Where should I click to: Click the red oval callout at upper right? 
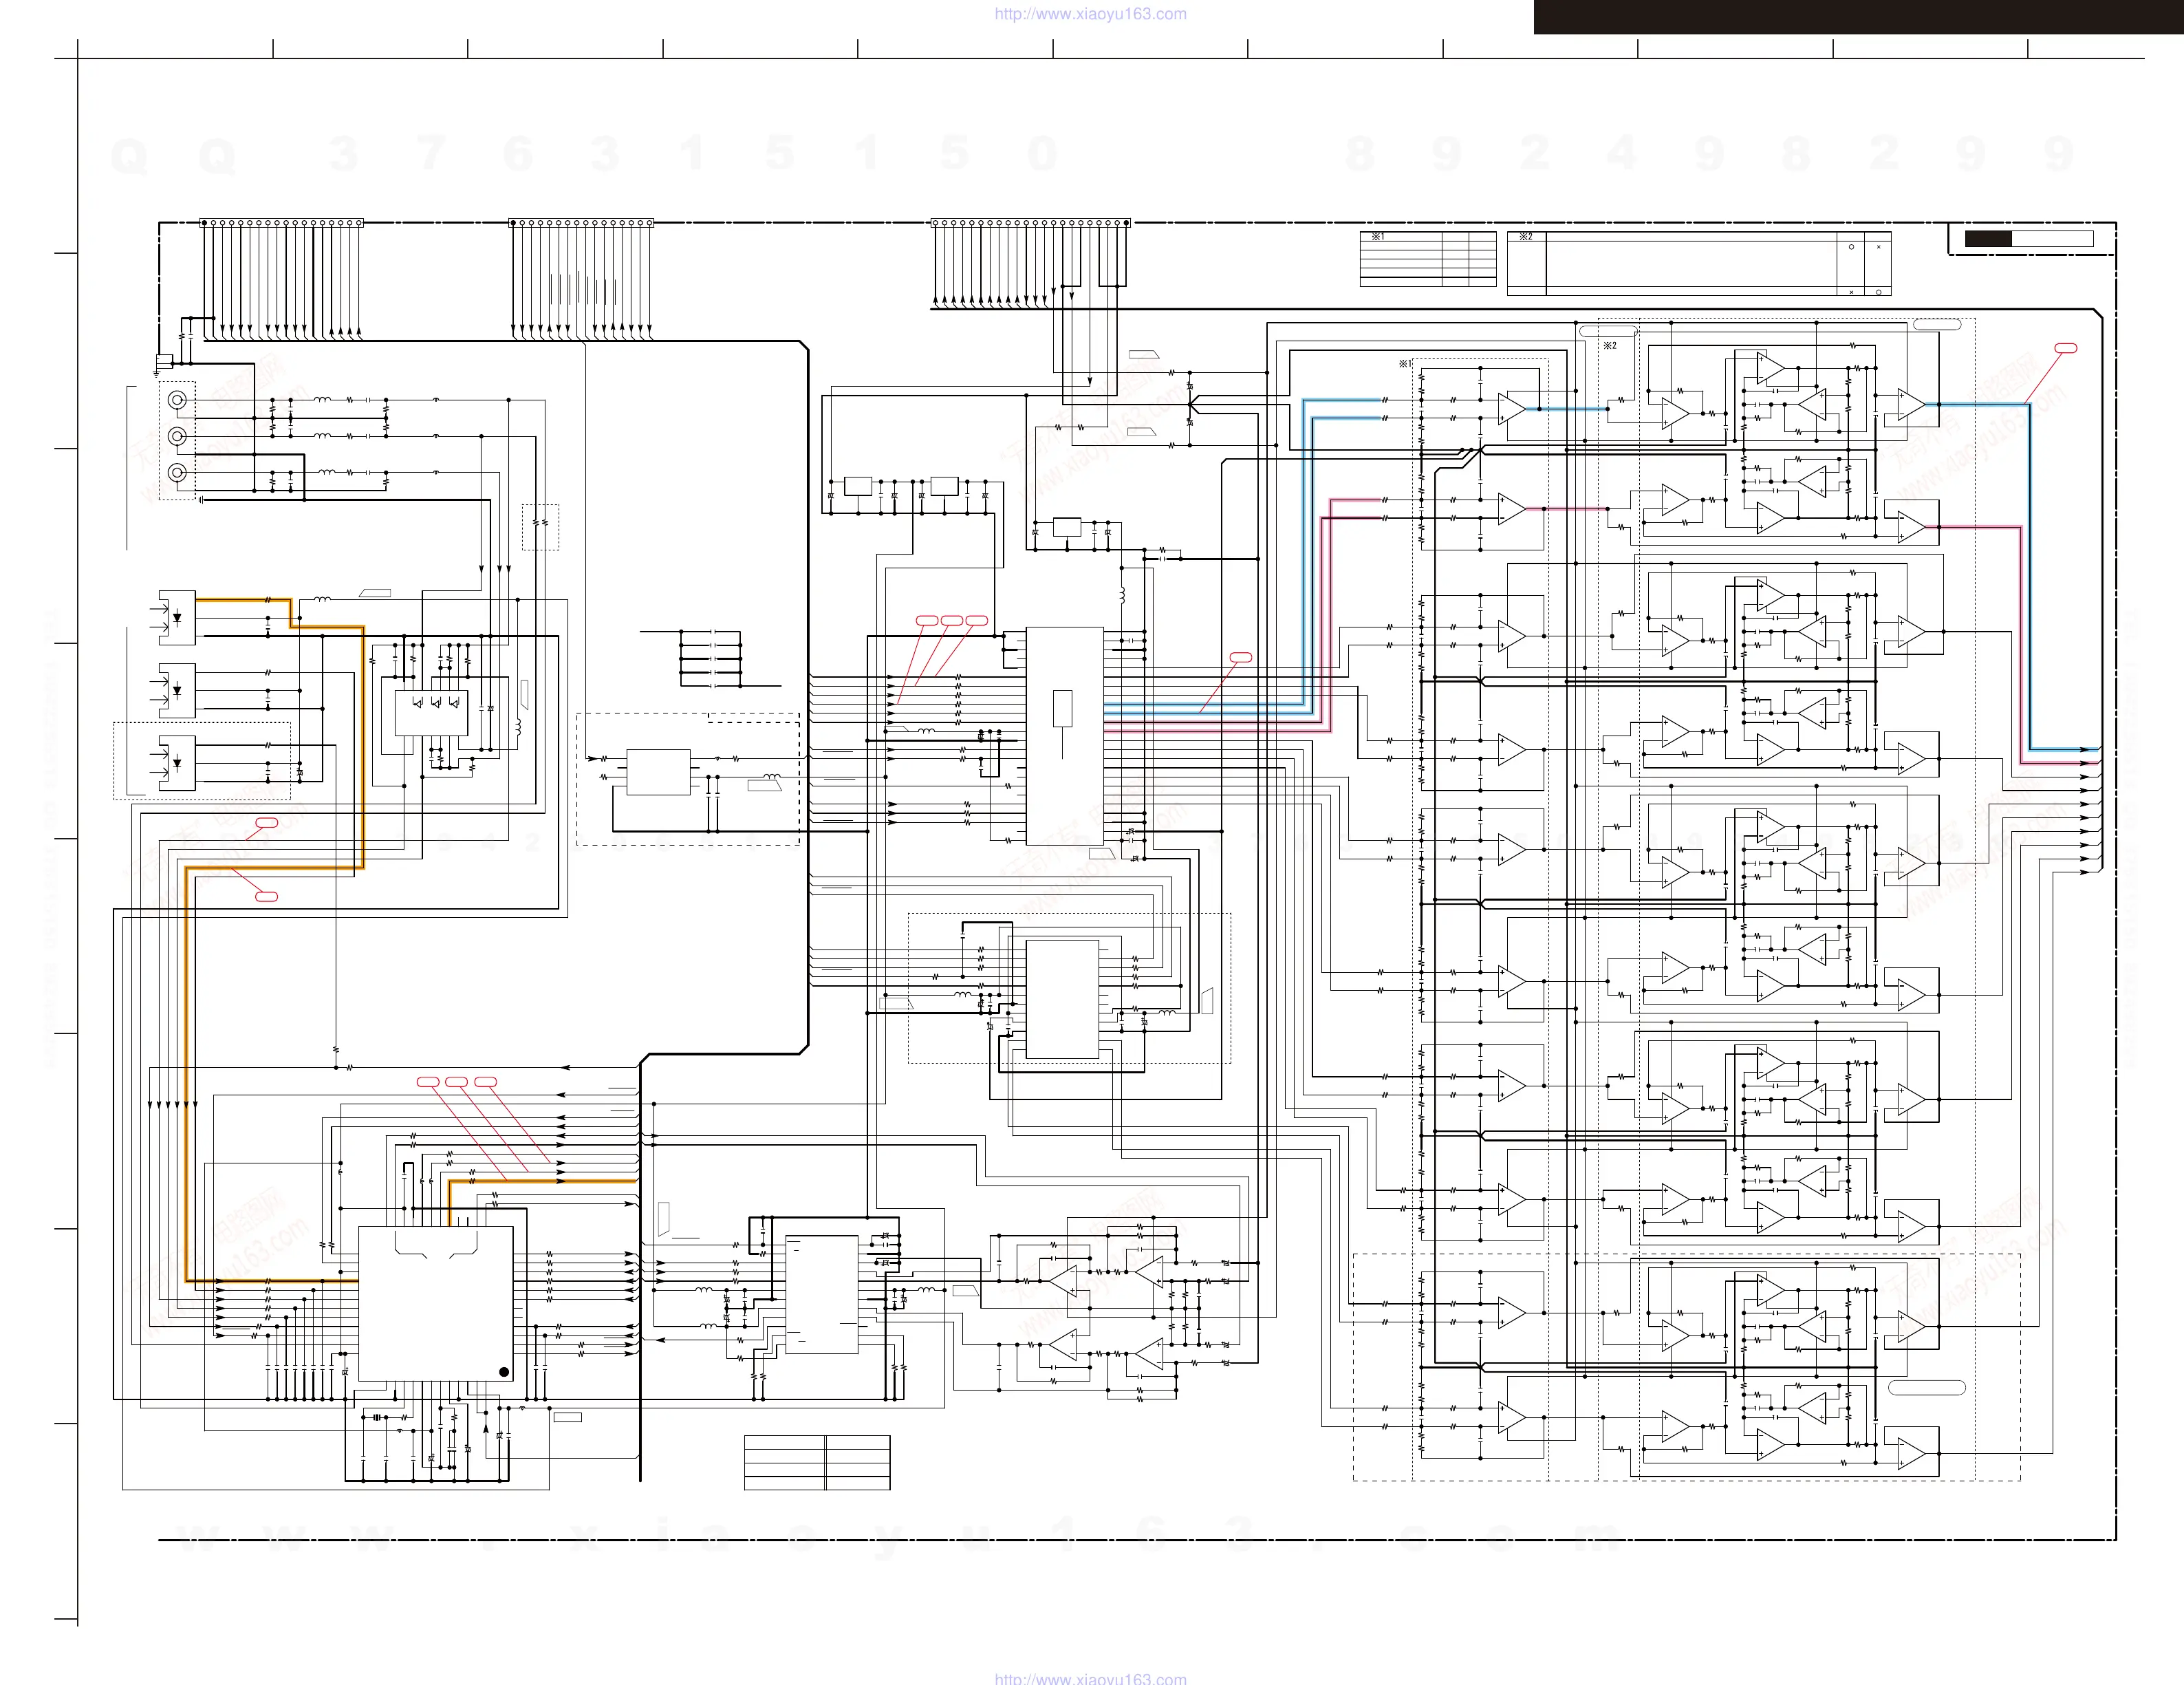coord(2065,348)
